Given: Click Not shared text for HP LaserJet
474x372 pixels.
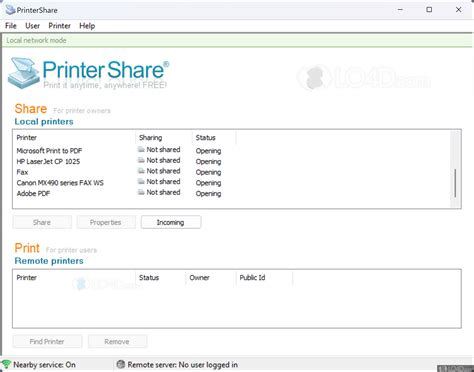Looking at the screenshot, I should click(x=163, y=160).
